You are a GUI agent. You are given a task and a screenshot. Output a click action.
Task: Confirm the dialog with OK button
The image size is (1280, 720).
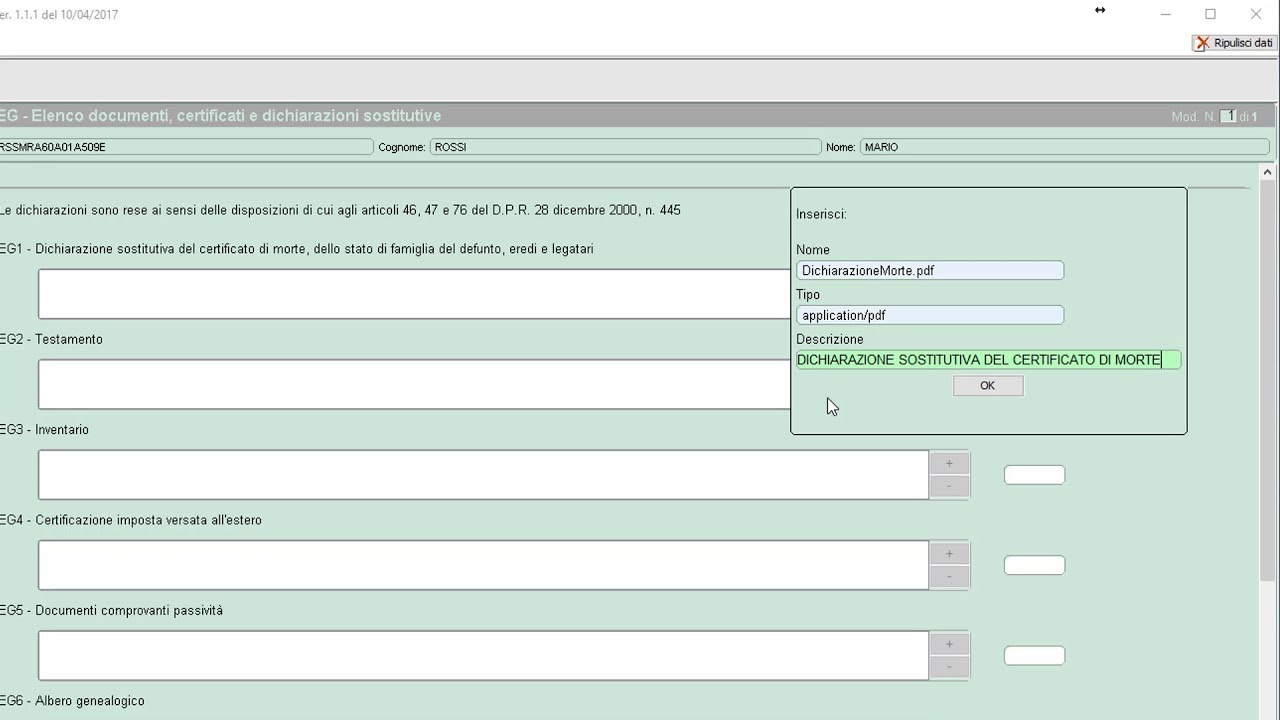(988, 386)
